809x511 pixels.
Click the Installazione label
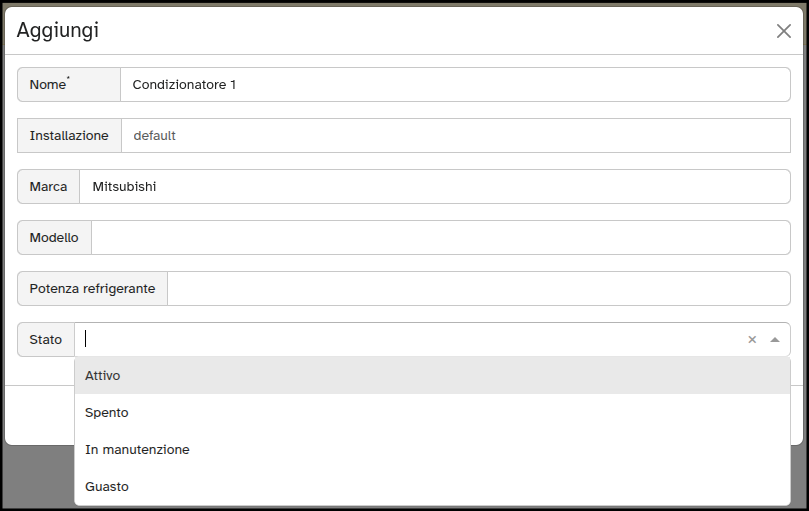point(69,136)
